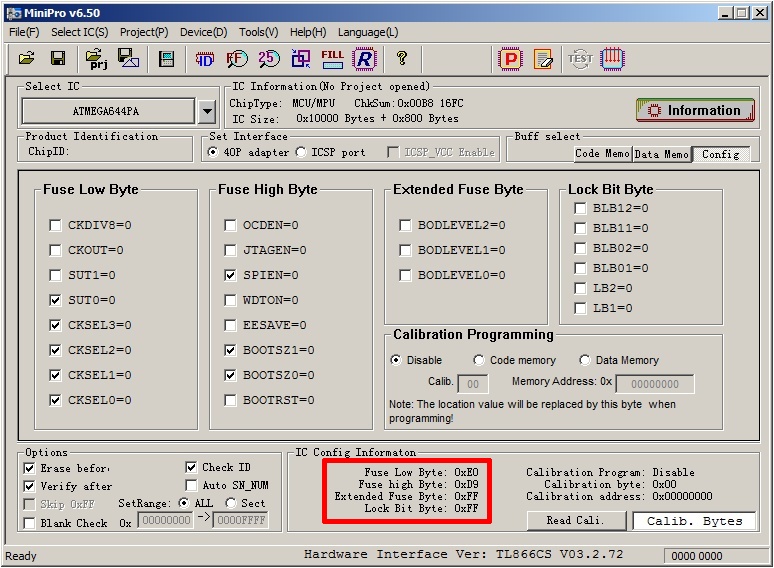
Task: Click the P program chip icon
Action: 510,59
